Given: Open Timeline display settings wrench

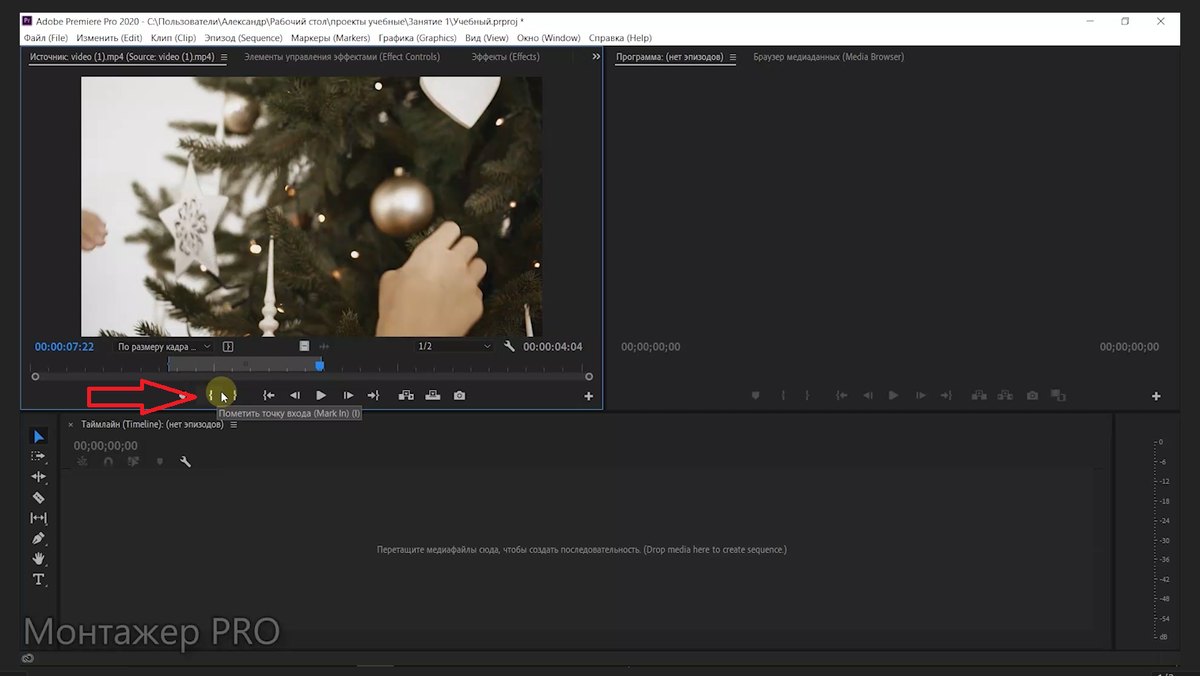Looking at the screenshot, I should (x=185, y=462).
